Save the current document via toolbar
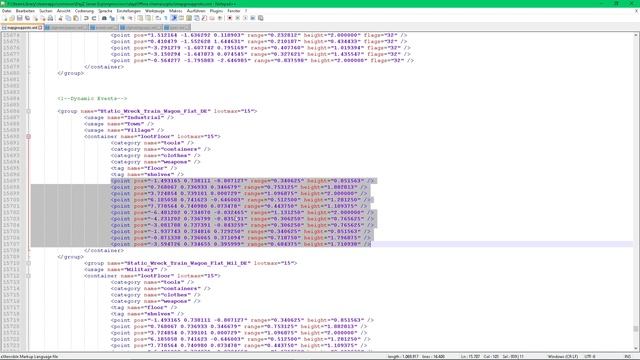The width and height of the screenshot is (640, 360). (20, 18)
